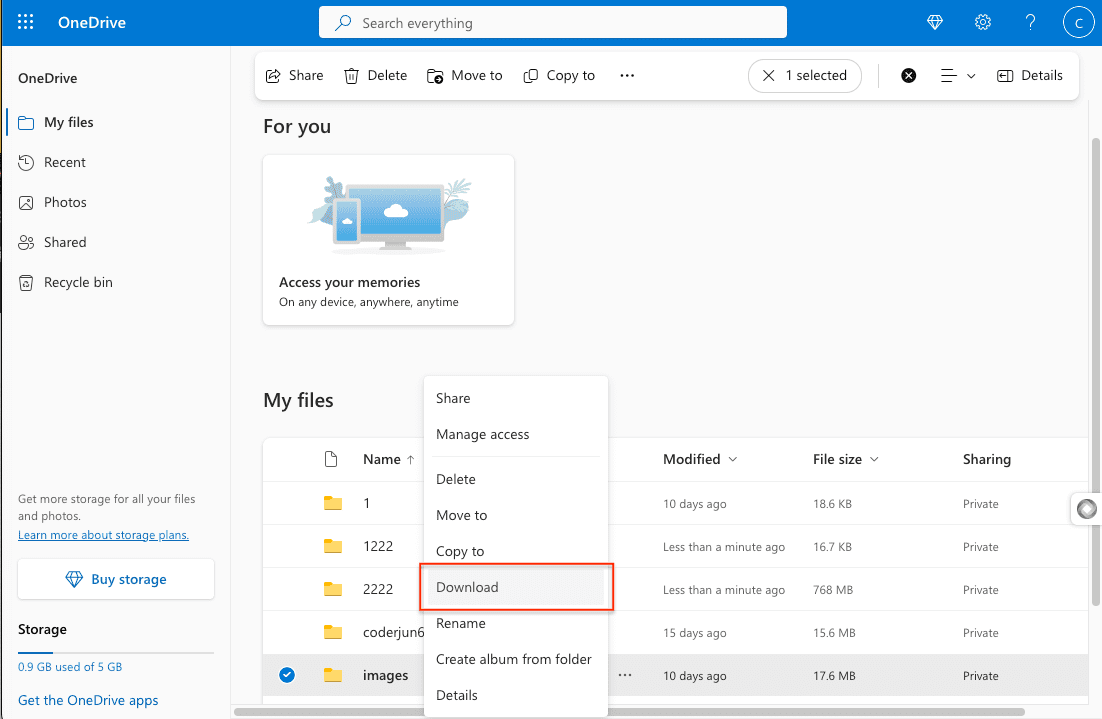Follow Learn more about storage plans link

tap(103, 535)
